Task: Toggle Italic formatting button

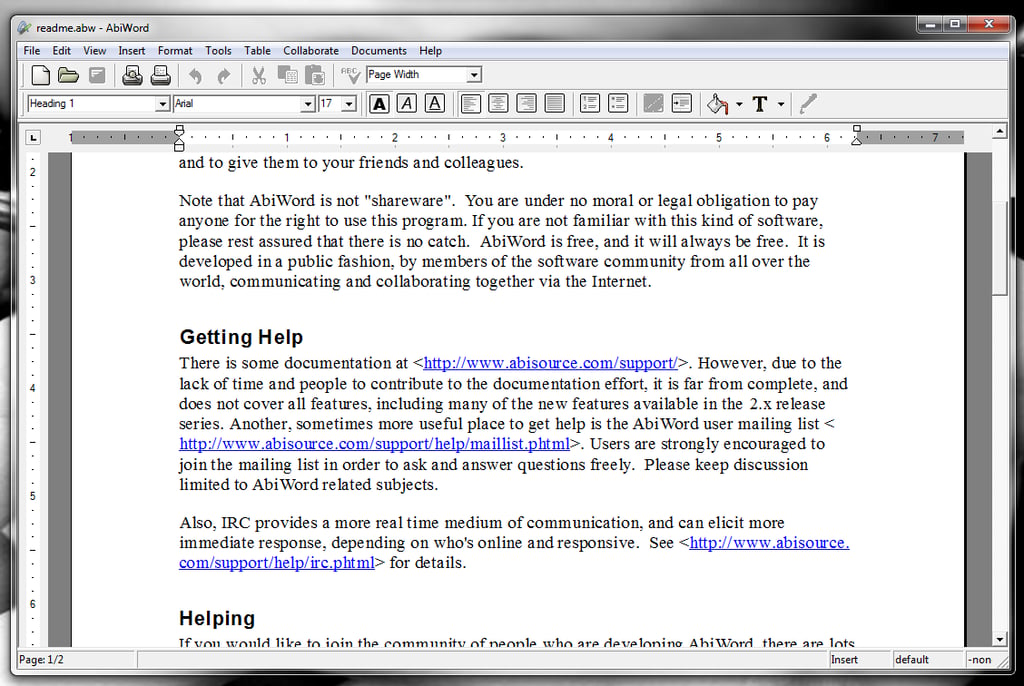Action: point(407,104)
